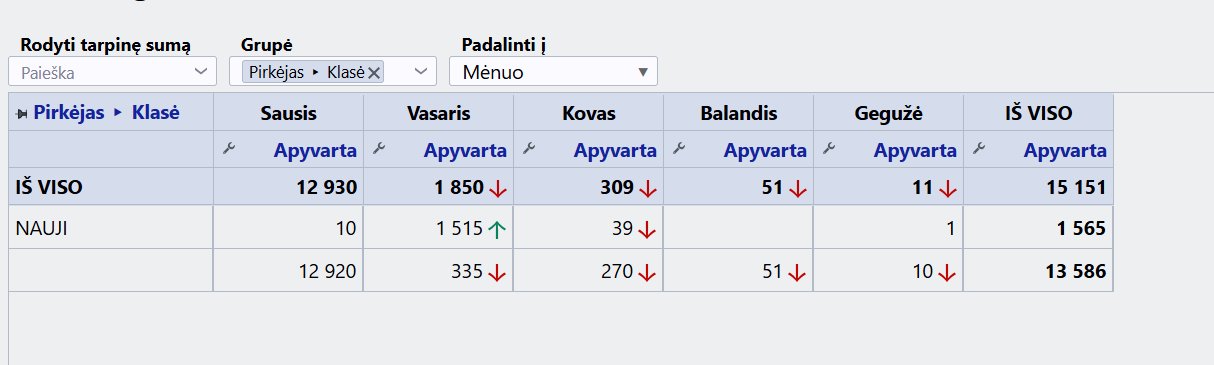Viewport: 1214px width, 365px height.
Task: Select the NAUJI row label
Action: [x=42, y=228]
